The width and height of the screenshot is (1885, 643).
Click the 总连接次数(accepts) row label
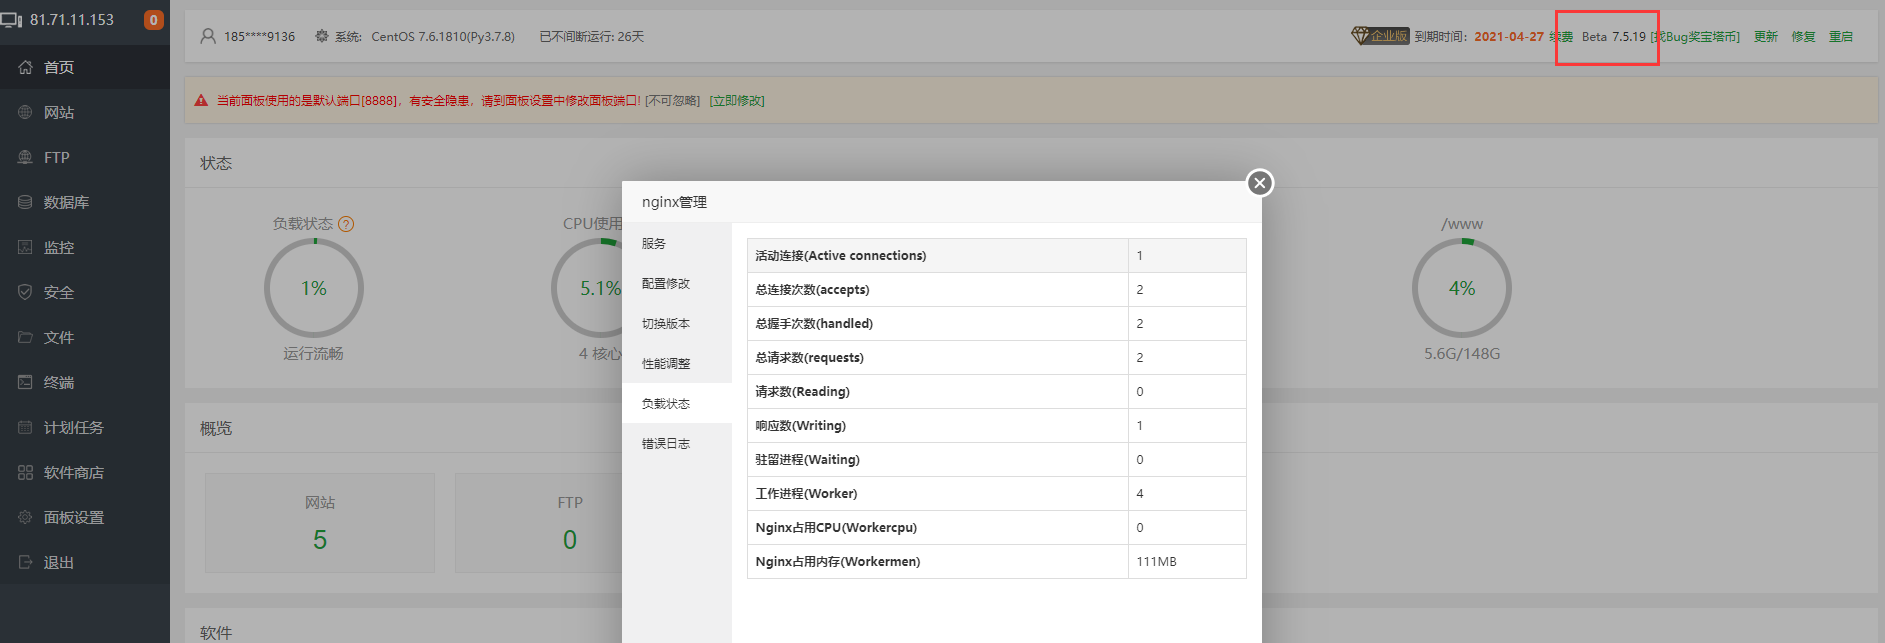813,289
